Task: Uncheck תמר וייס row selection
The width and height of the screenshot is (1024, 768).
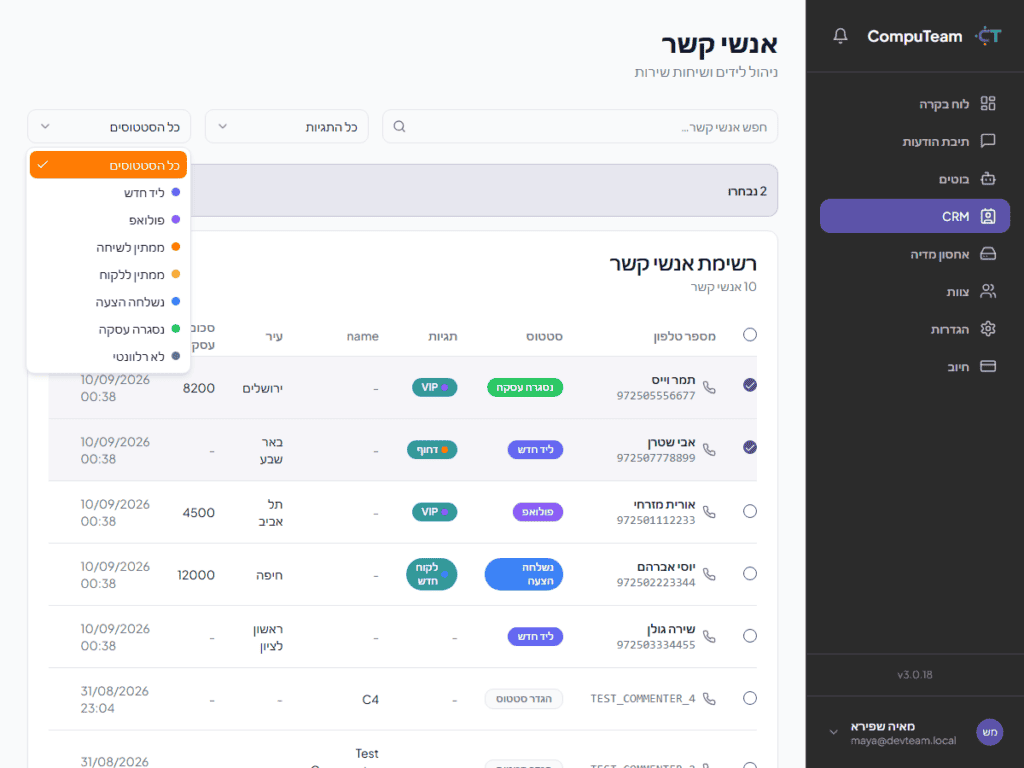Action: point(750,385)
